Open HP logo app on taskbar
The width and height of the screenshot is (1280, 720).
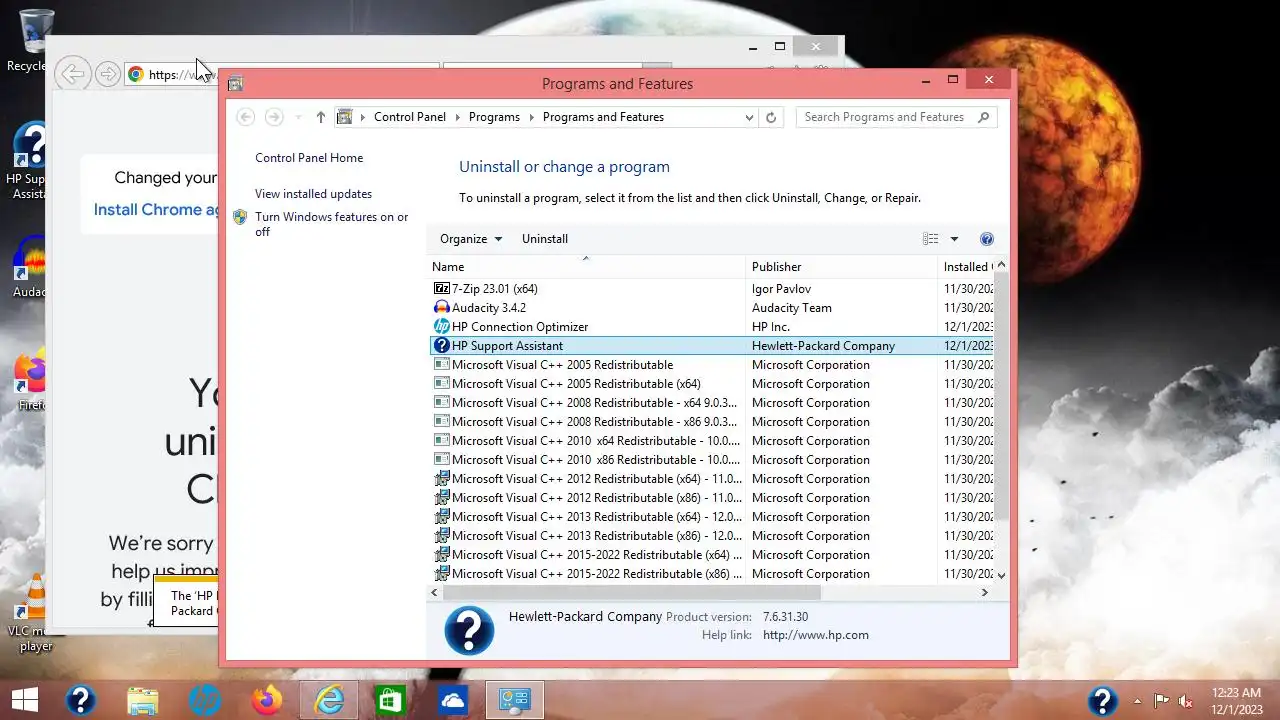coord(204,700)
